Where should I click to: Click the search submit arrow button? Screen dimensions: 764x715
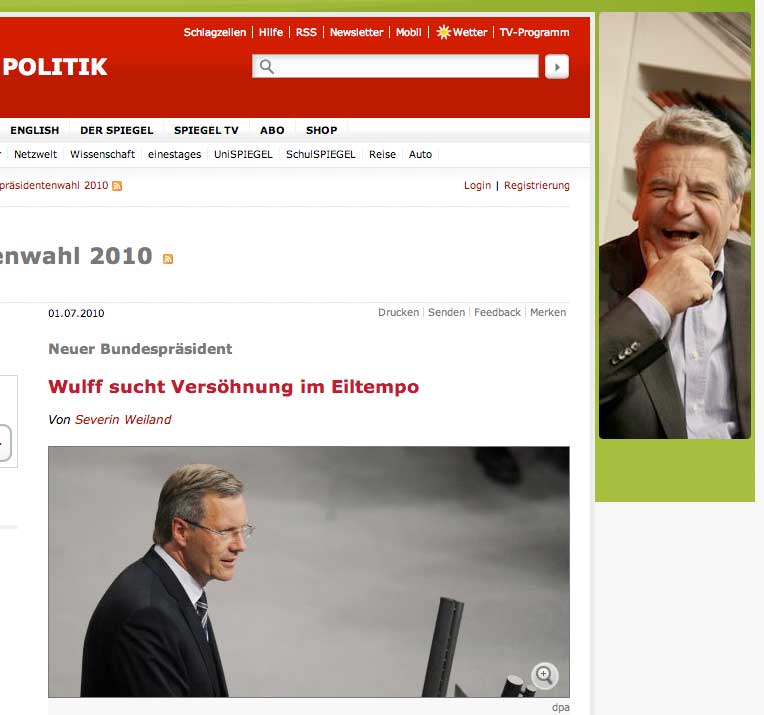click(x=557, y=67)
